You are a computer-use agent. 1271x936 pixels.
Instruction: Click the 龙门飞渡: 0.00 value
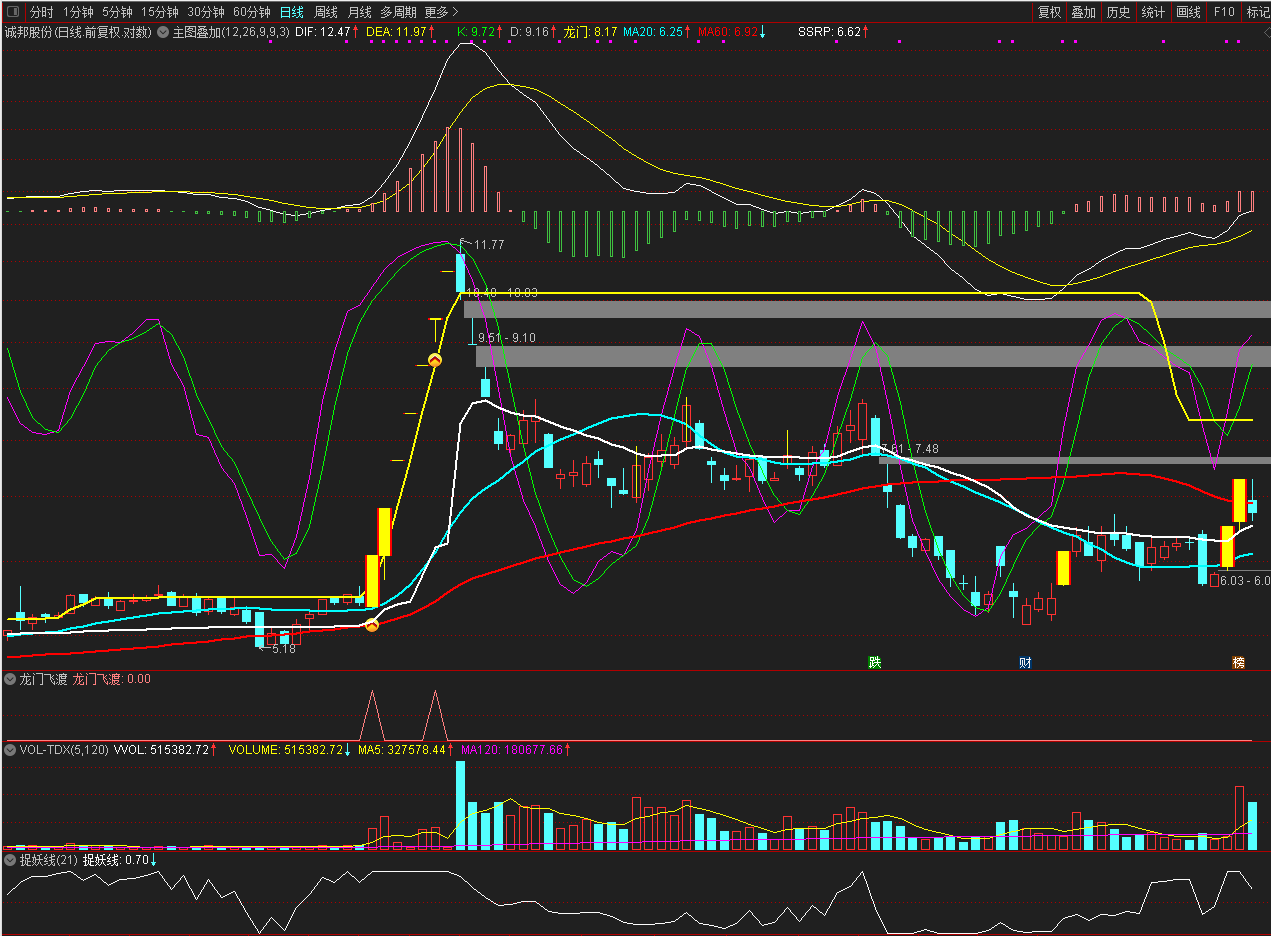(x=112, y=679)
